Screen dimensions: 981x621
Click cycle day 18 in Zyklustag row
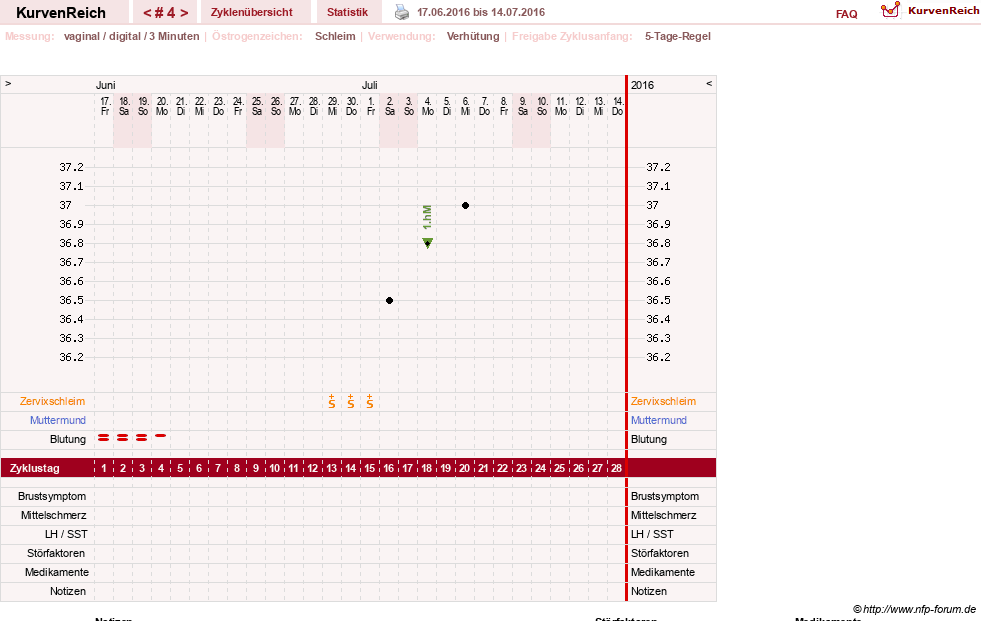427,468
